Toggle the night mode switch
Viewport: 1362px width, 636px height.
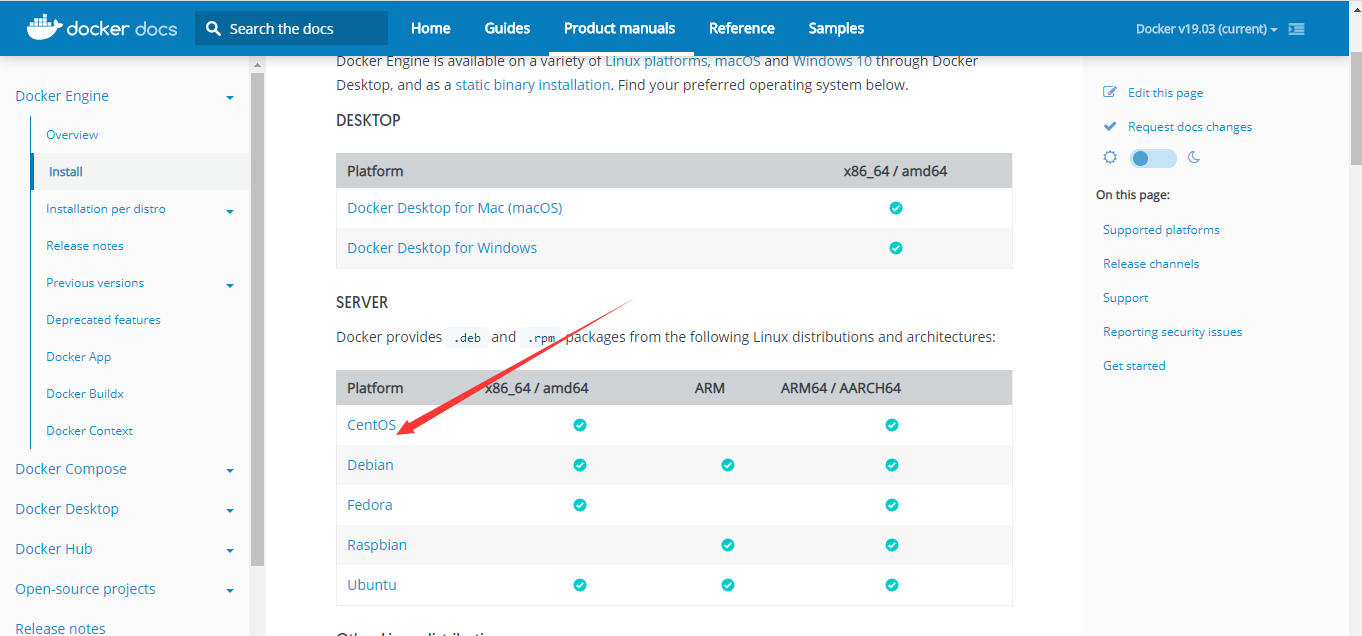click(x=1153, y=158)
